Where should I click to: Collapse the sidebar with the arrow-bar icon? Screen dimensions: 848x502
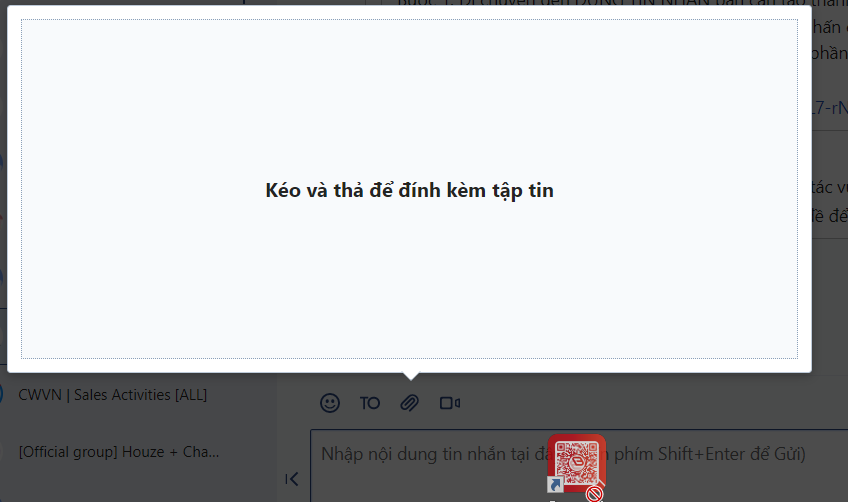click(x=292, y=479)
